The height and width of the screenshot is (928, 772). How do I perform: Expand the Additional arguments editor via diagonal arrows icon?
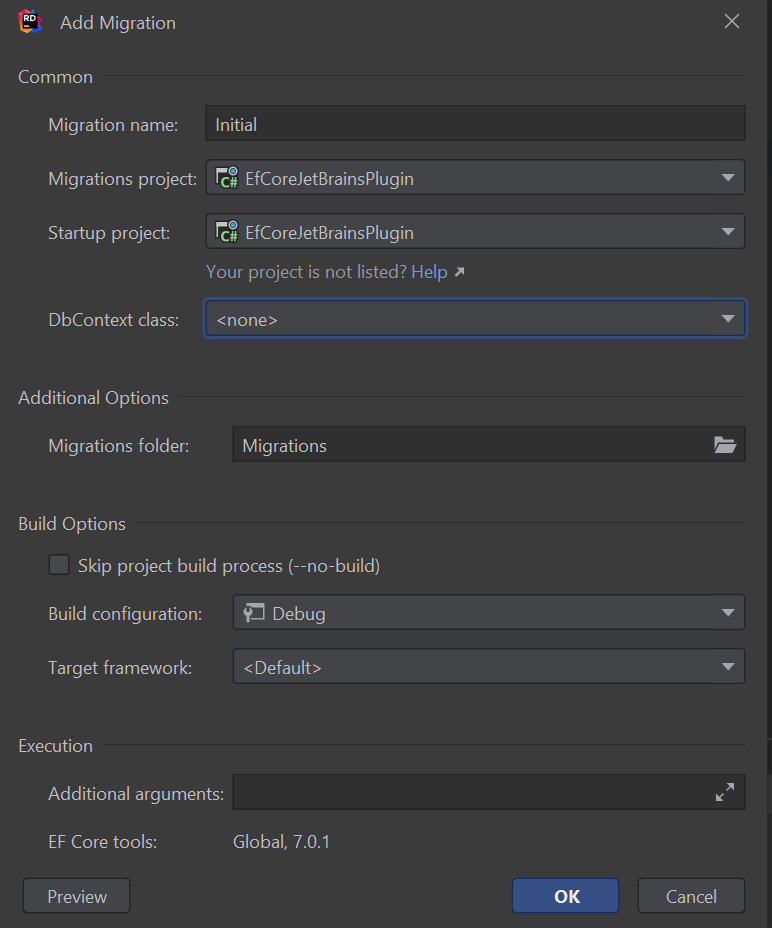click(x=724, y=792)
